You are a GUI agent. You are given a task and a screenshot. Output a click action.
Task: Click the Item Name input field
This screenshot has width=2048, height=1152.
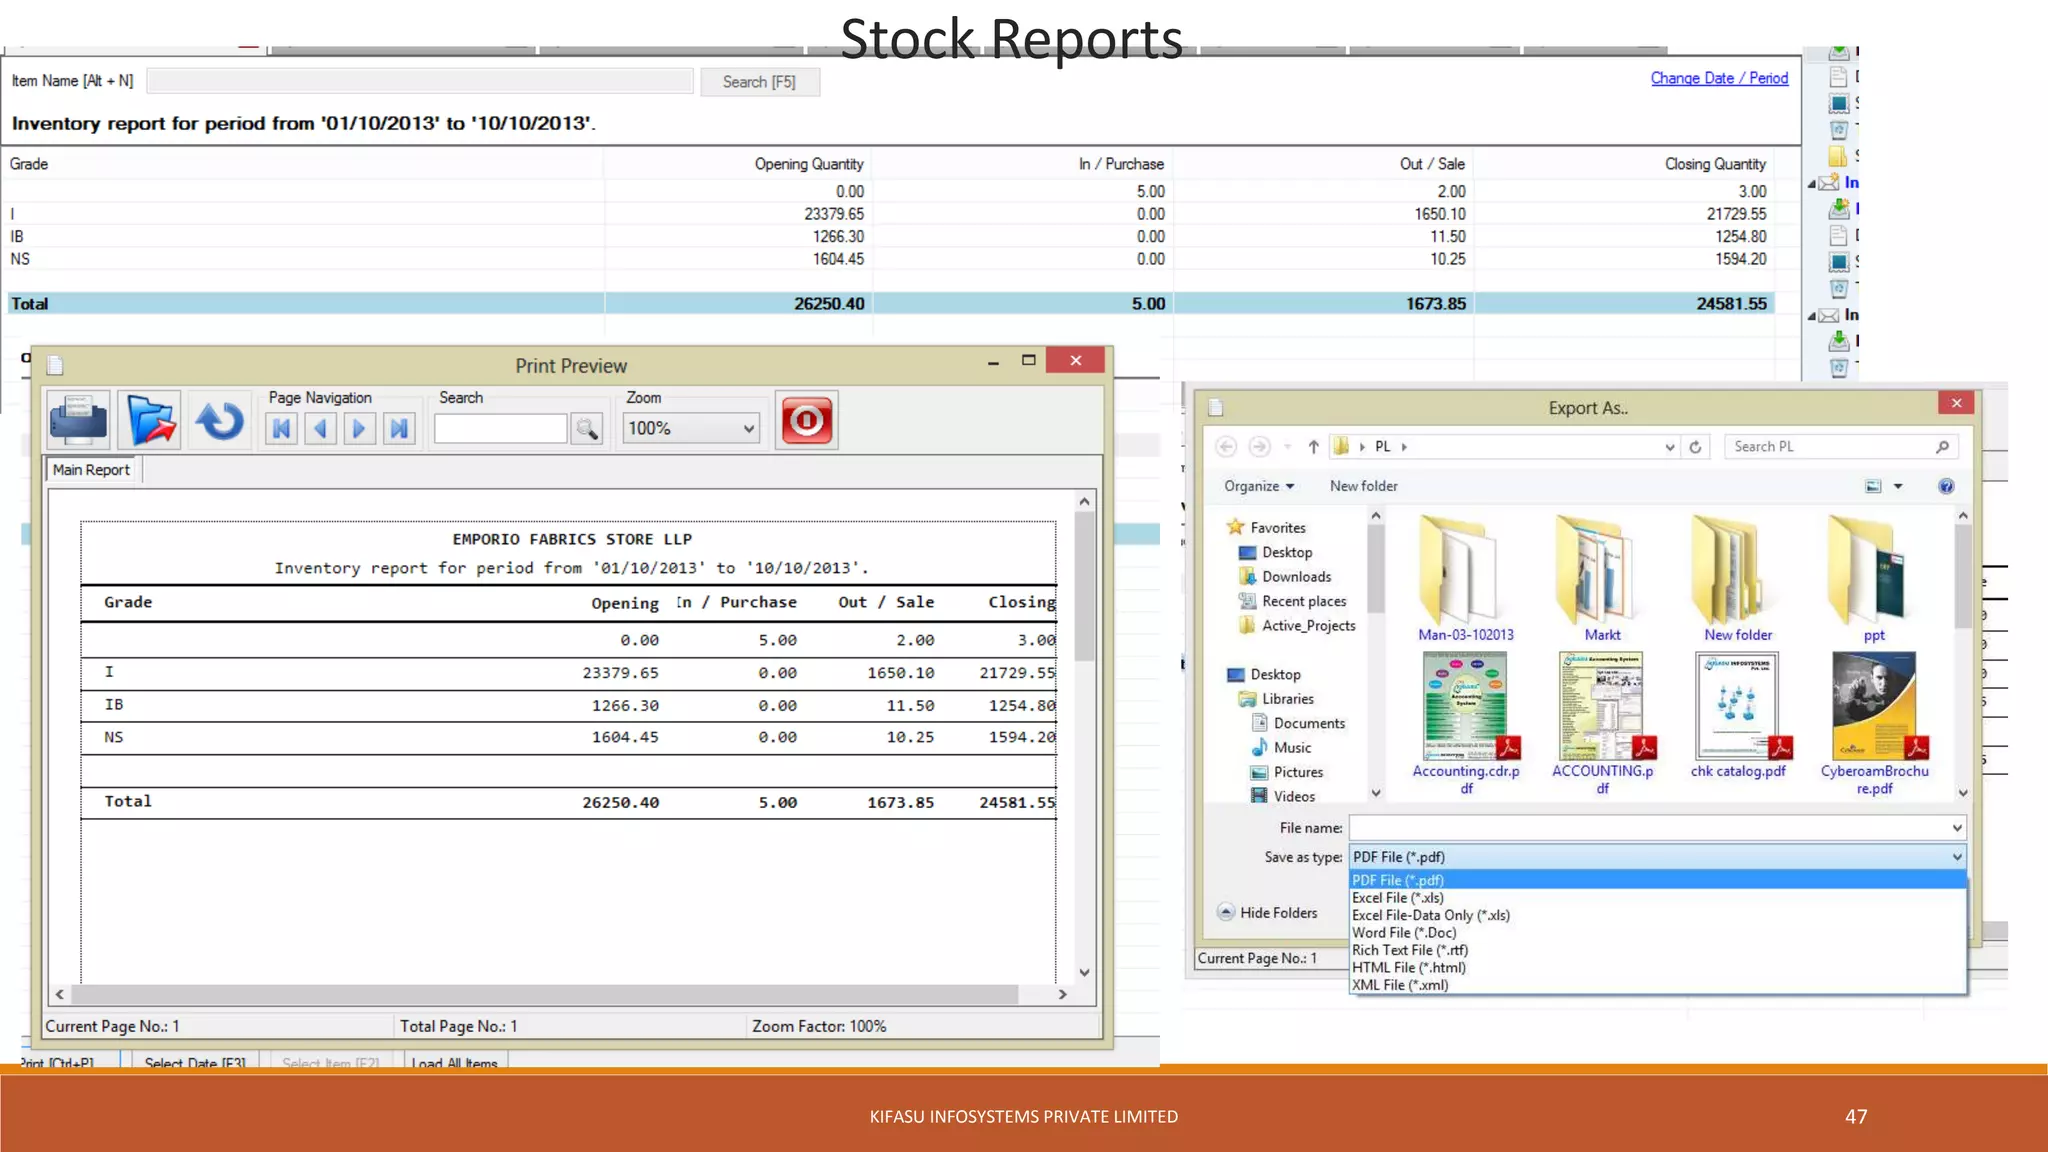[x=419, y=81]
